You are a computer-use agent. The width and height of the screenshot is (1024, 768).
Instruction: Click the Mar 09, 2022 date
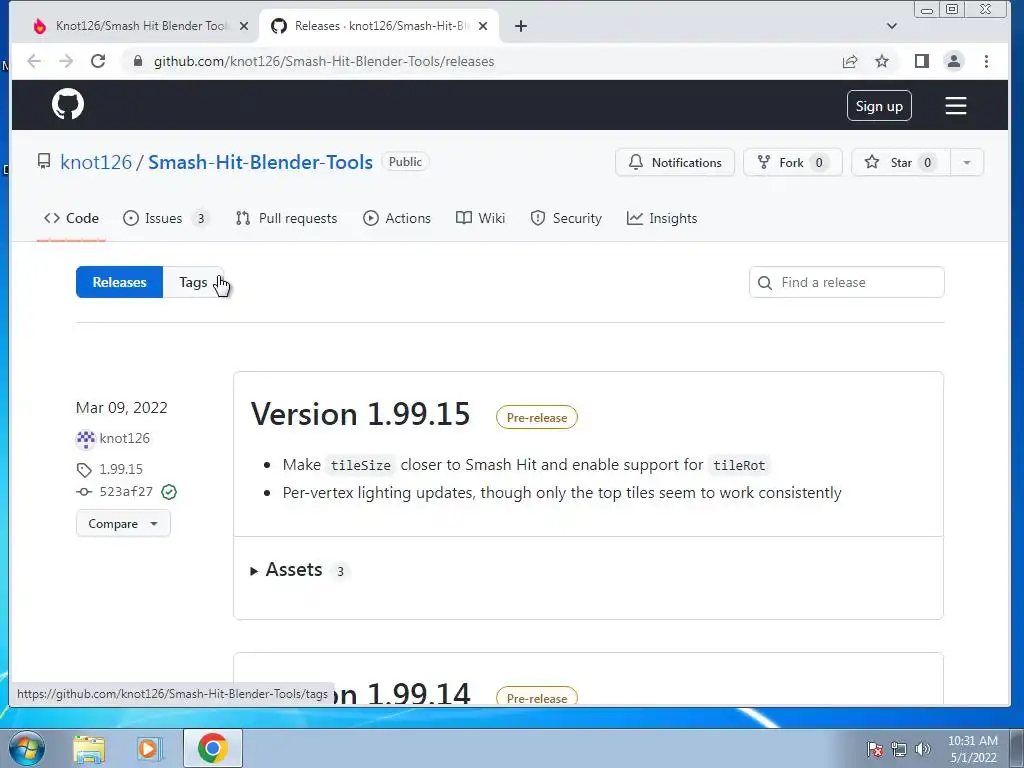click(121, 408)
